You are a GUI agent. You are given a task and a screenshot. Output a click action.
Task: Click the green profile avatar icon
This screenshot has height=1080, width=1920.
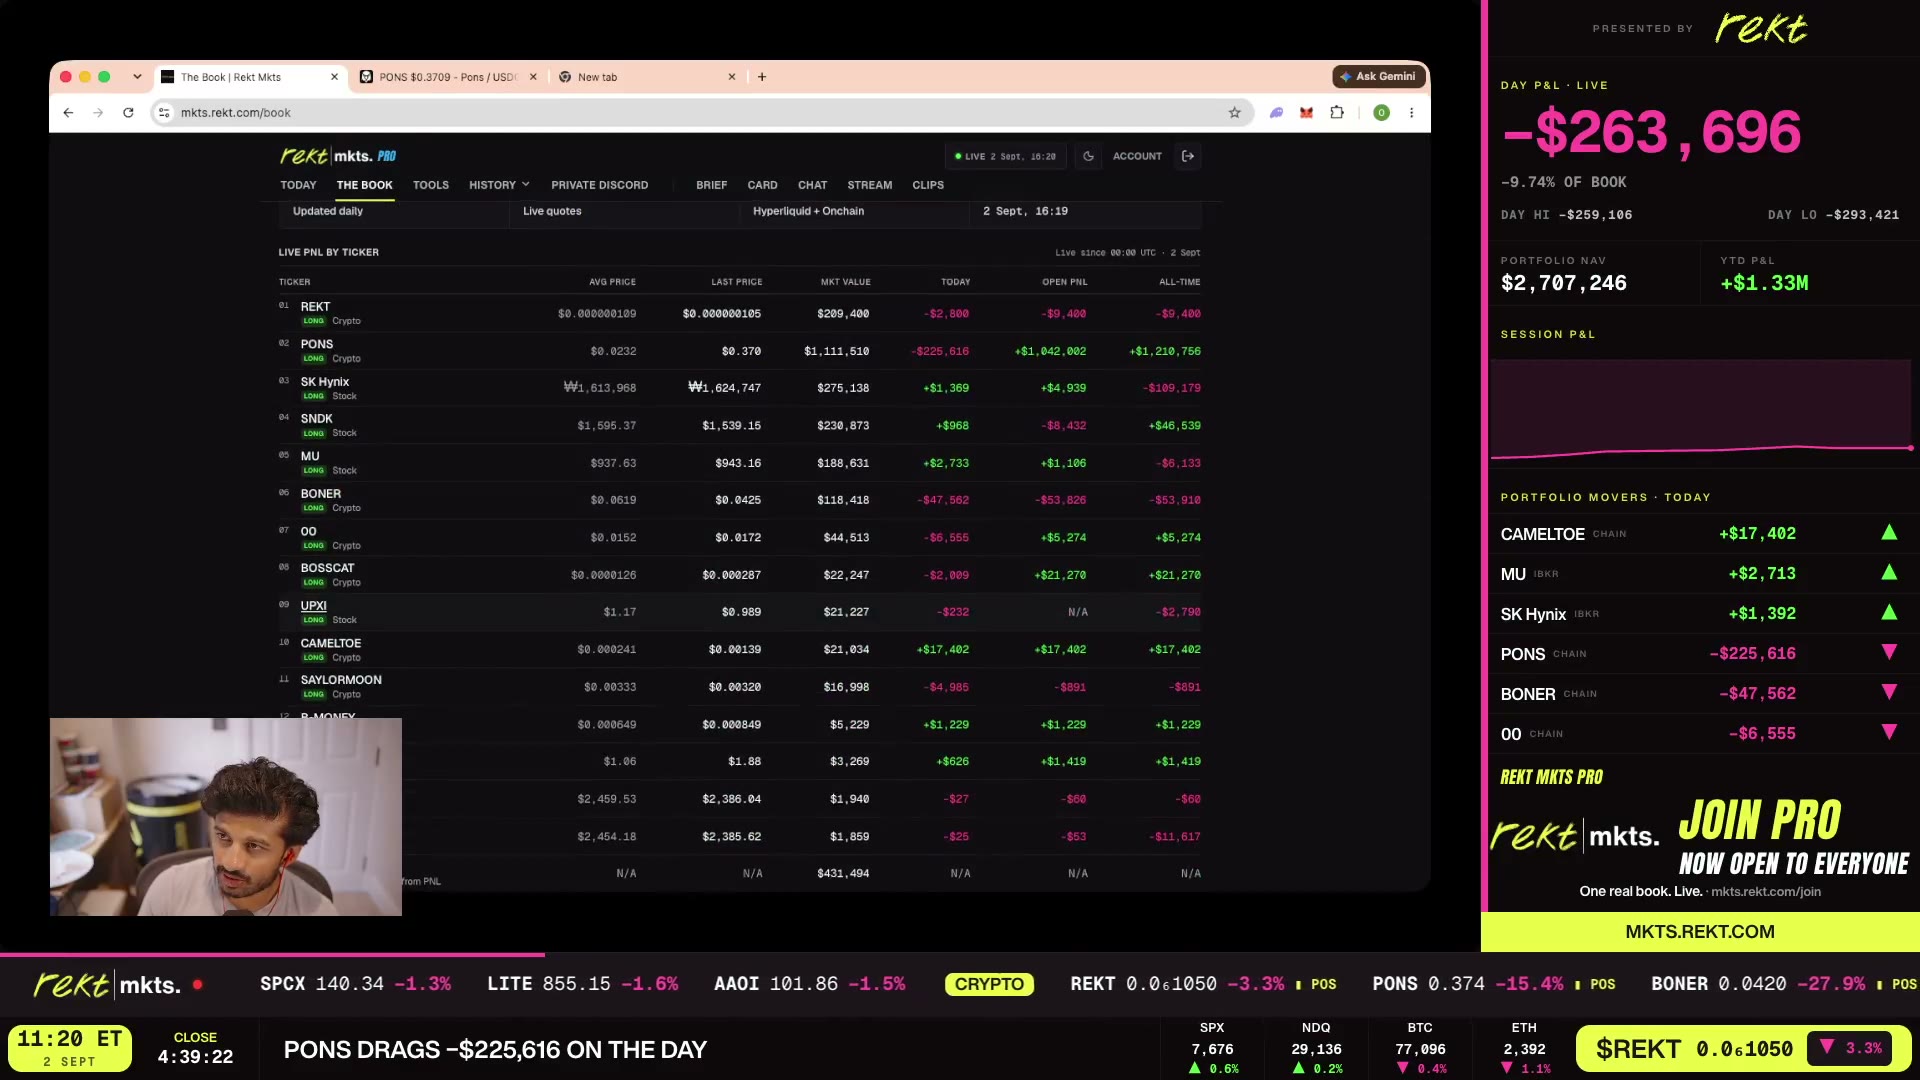coord(1381,113)
